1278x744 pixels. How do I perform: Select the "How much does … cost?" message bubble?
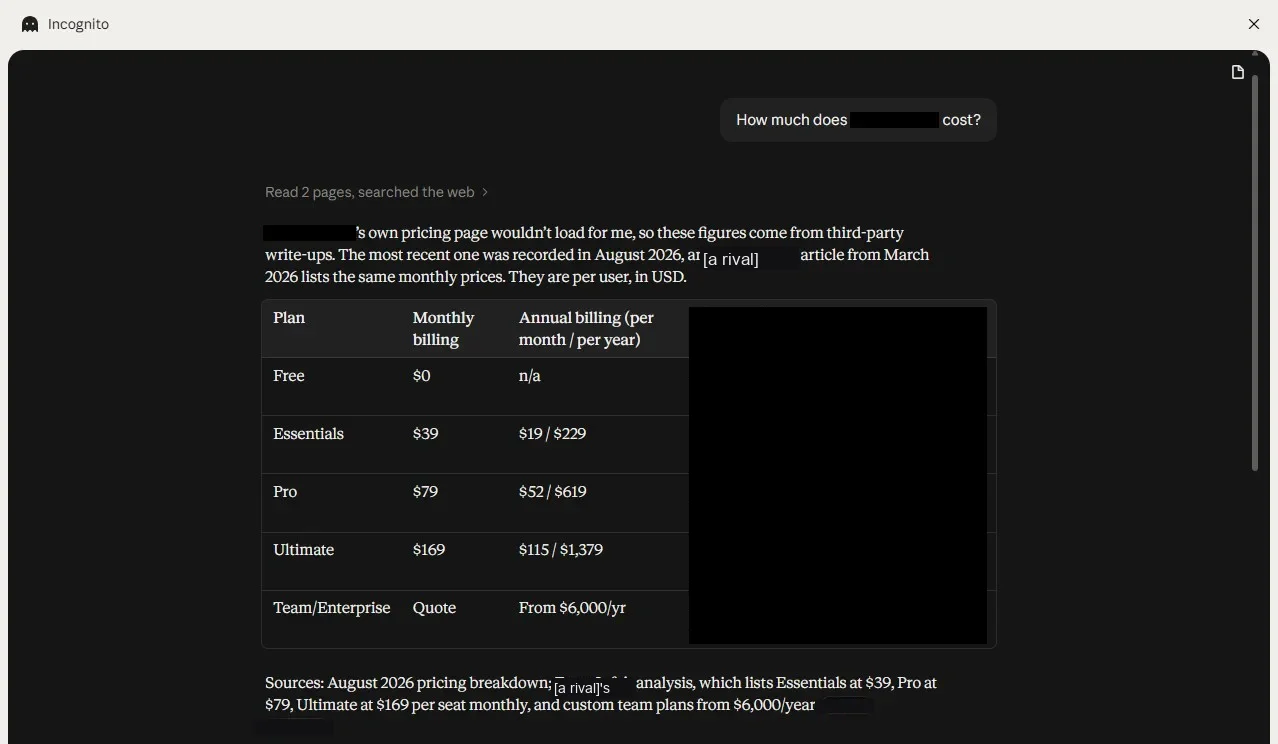pyautogui.click(x=858, y=120)
